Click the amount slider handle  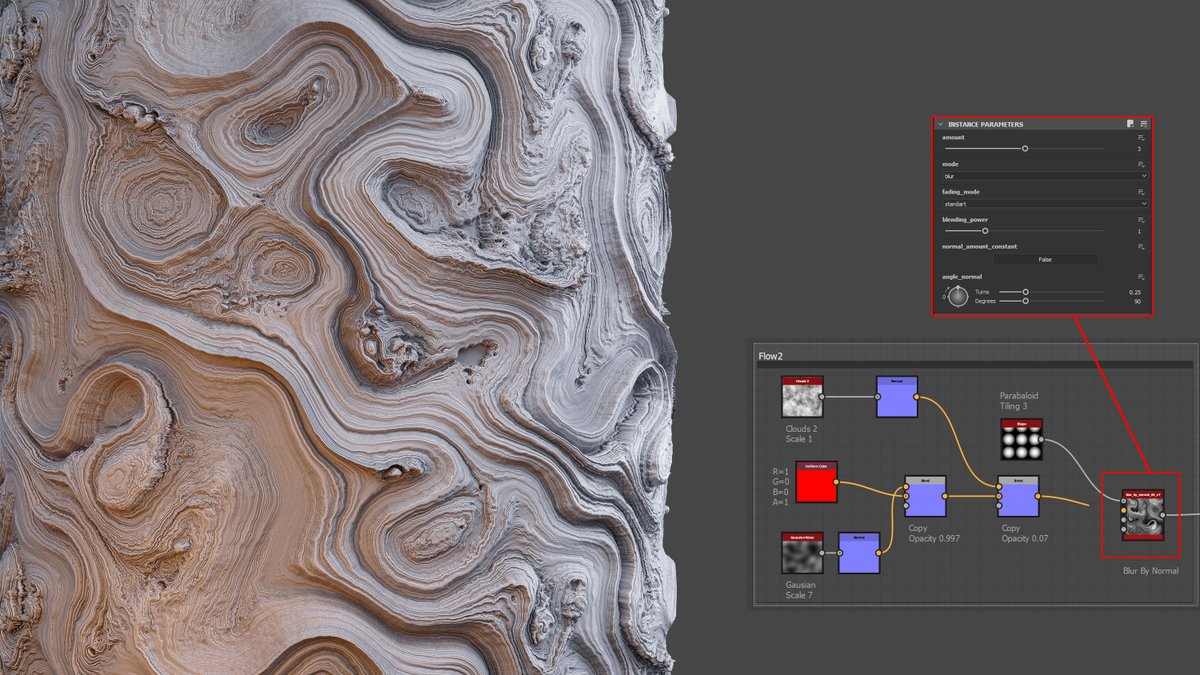1025,149
